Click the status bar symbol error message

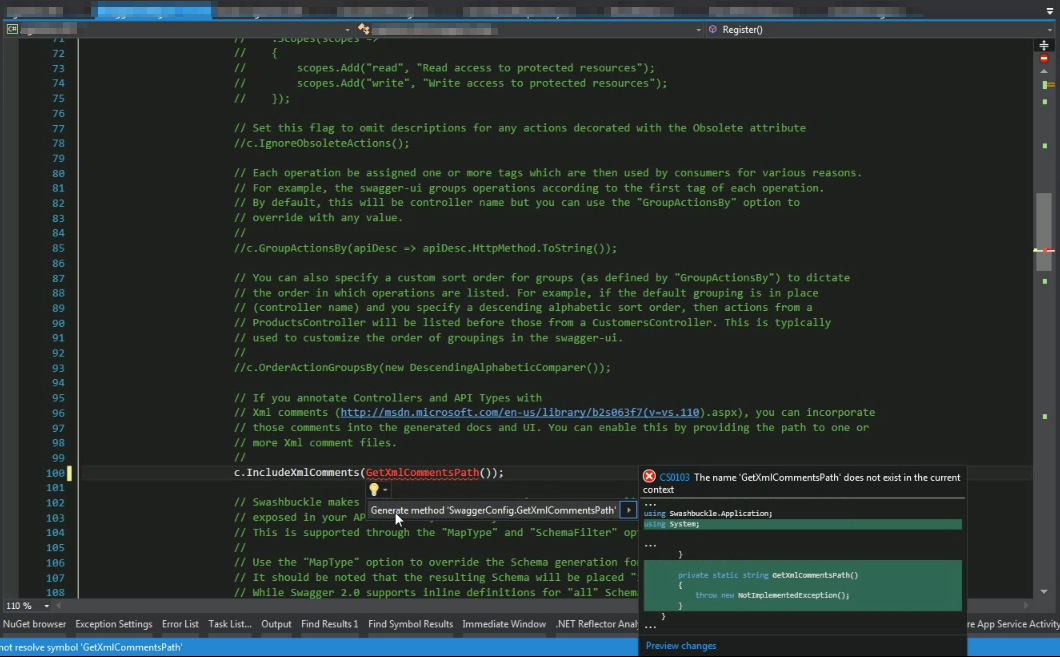click(x=91, y=647)
